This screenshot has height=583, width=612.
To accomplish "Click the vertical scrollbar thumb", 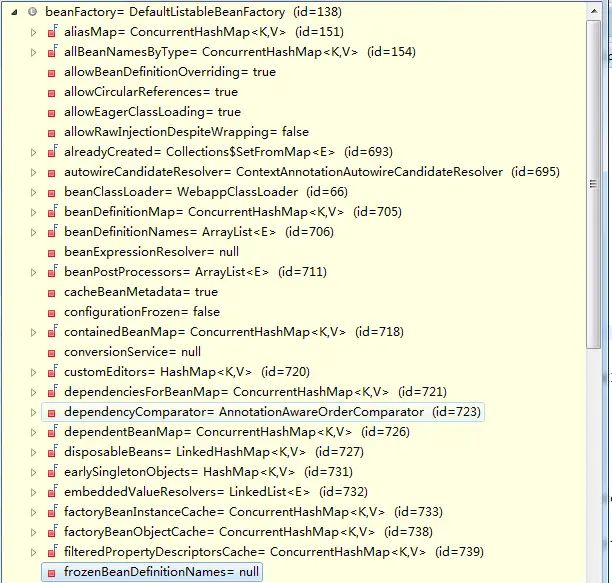I will click(594, 184).
